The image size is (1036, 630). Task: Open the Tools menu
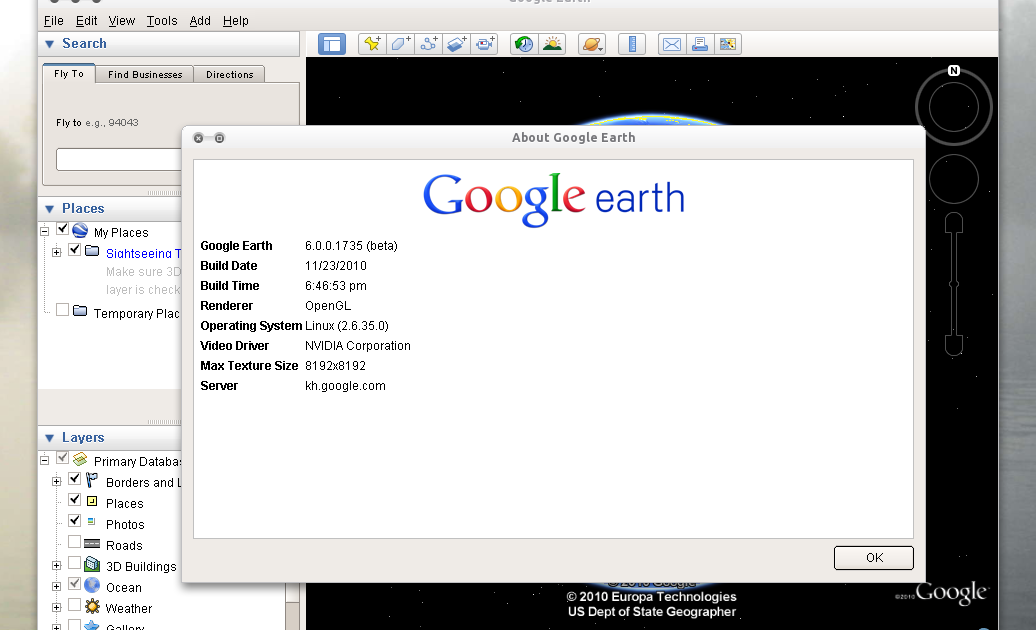[162, 20]
